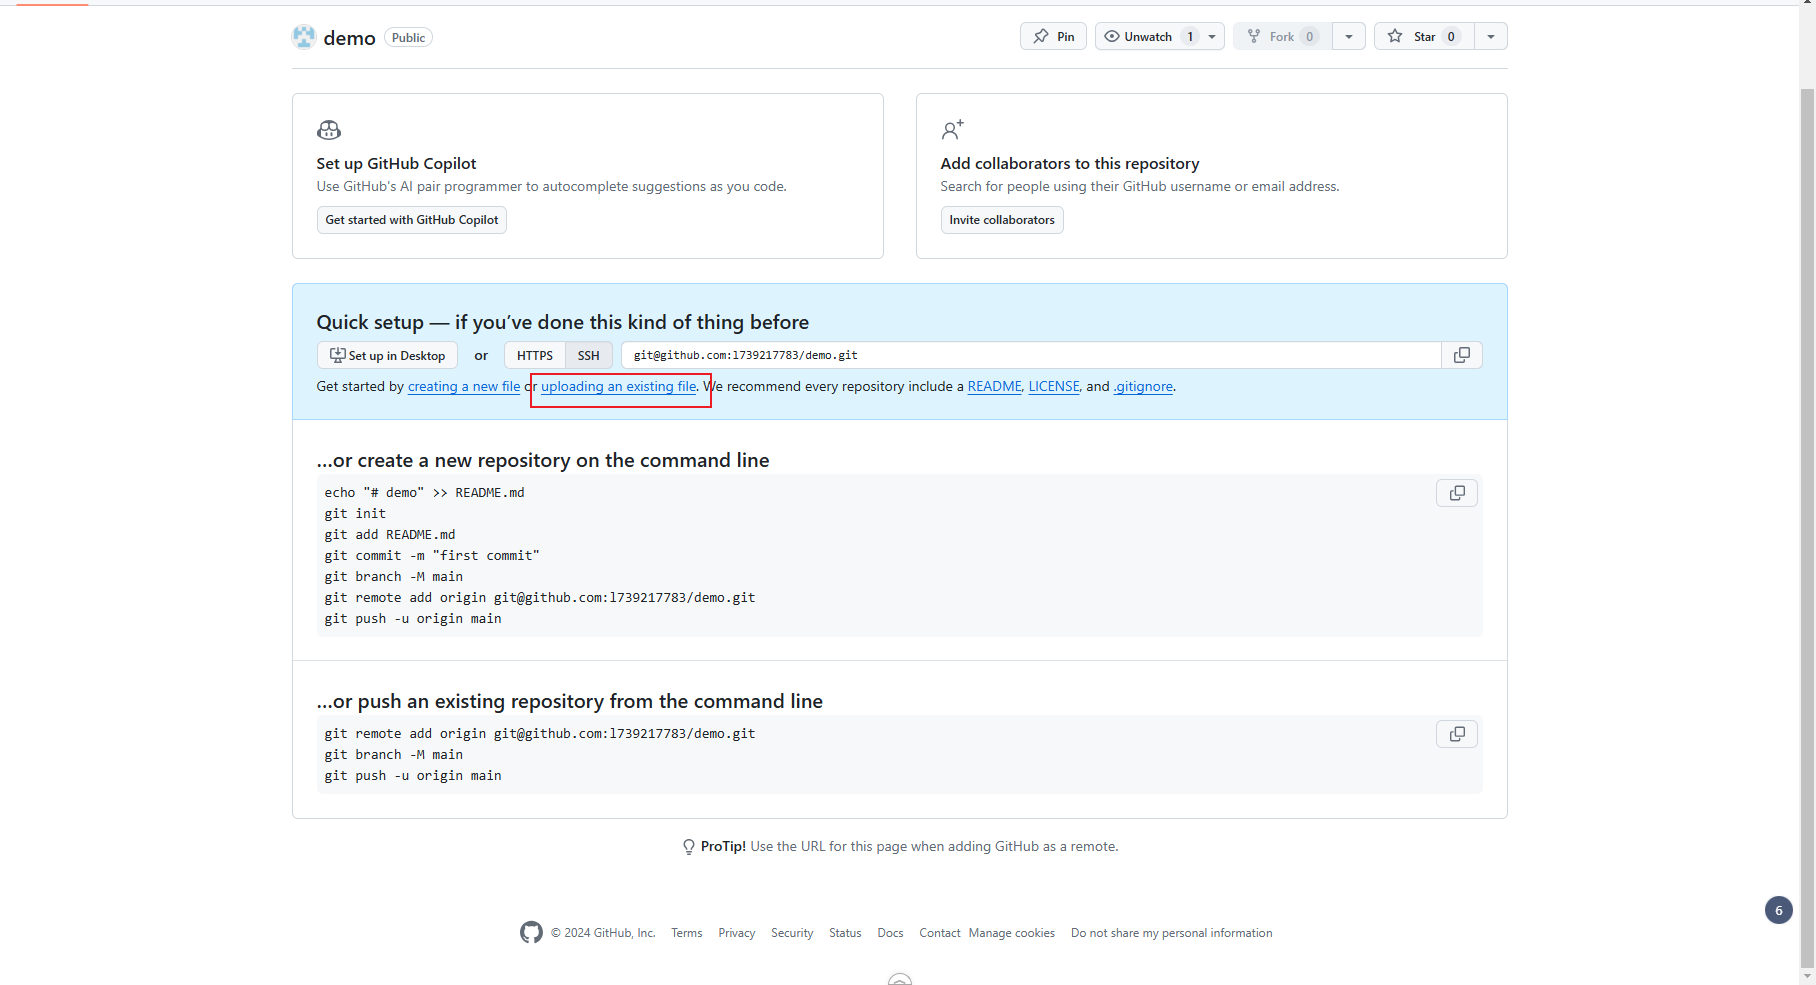Viewport: 1816px width, 985px height.
Task: Click the Add collaborators to this repository heading
Action: tap(1070, 164)
